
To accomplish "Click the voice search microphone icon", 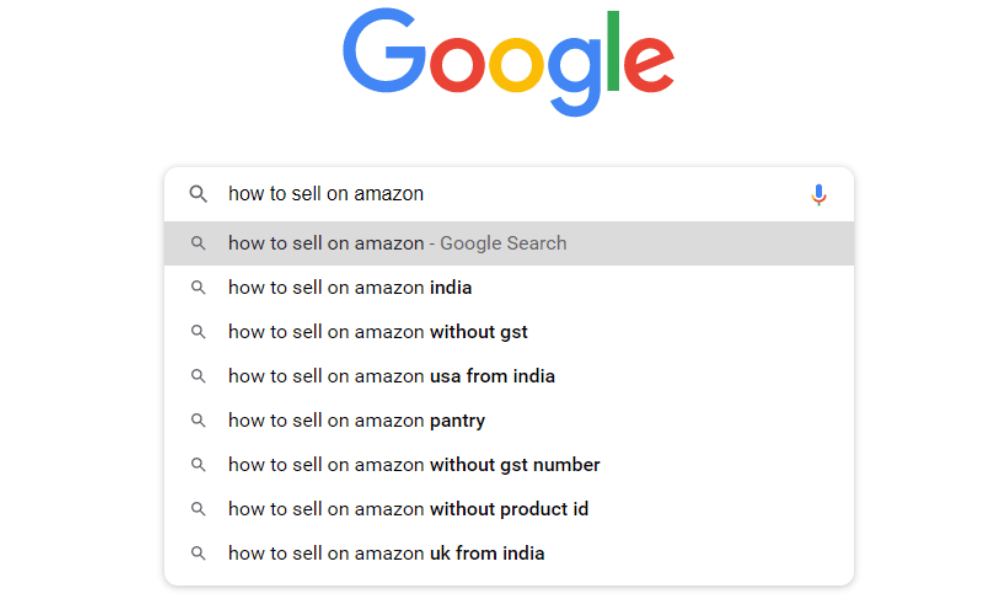I will click(819, 195).
